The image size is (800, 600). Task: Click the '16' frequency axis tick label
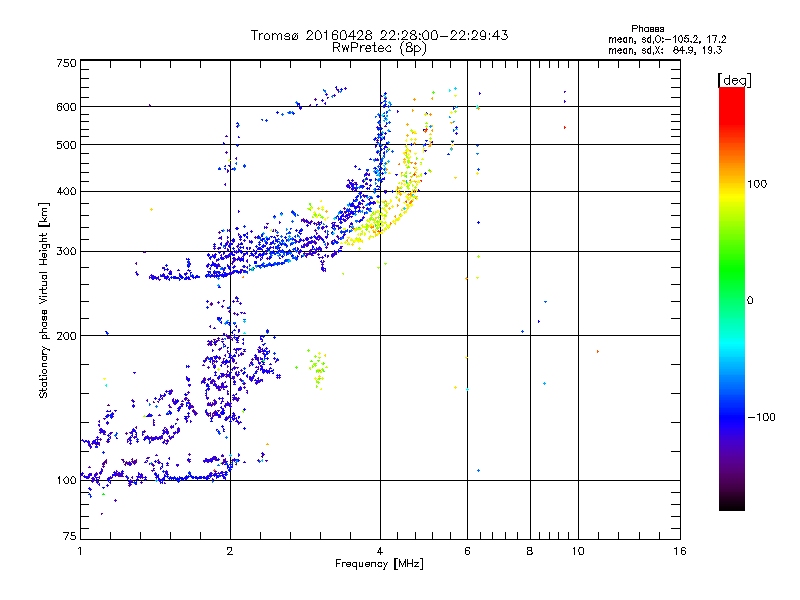tap(680, 551)
